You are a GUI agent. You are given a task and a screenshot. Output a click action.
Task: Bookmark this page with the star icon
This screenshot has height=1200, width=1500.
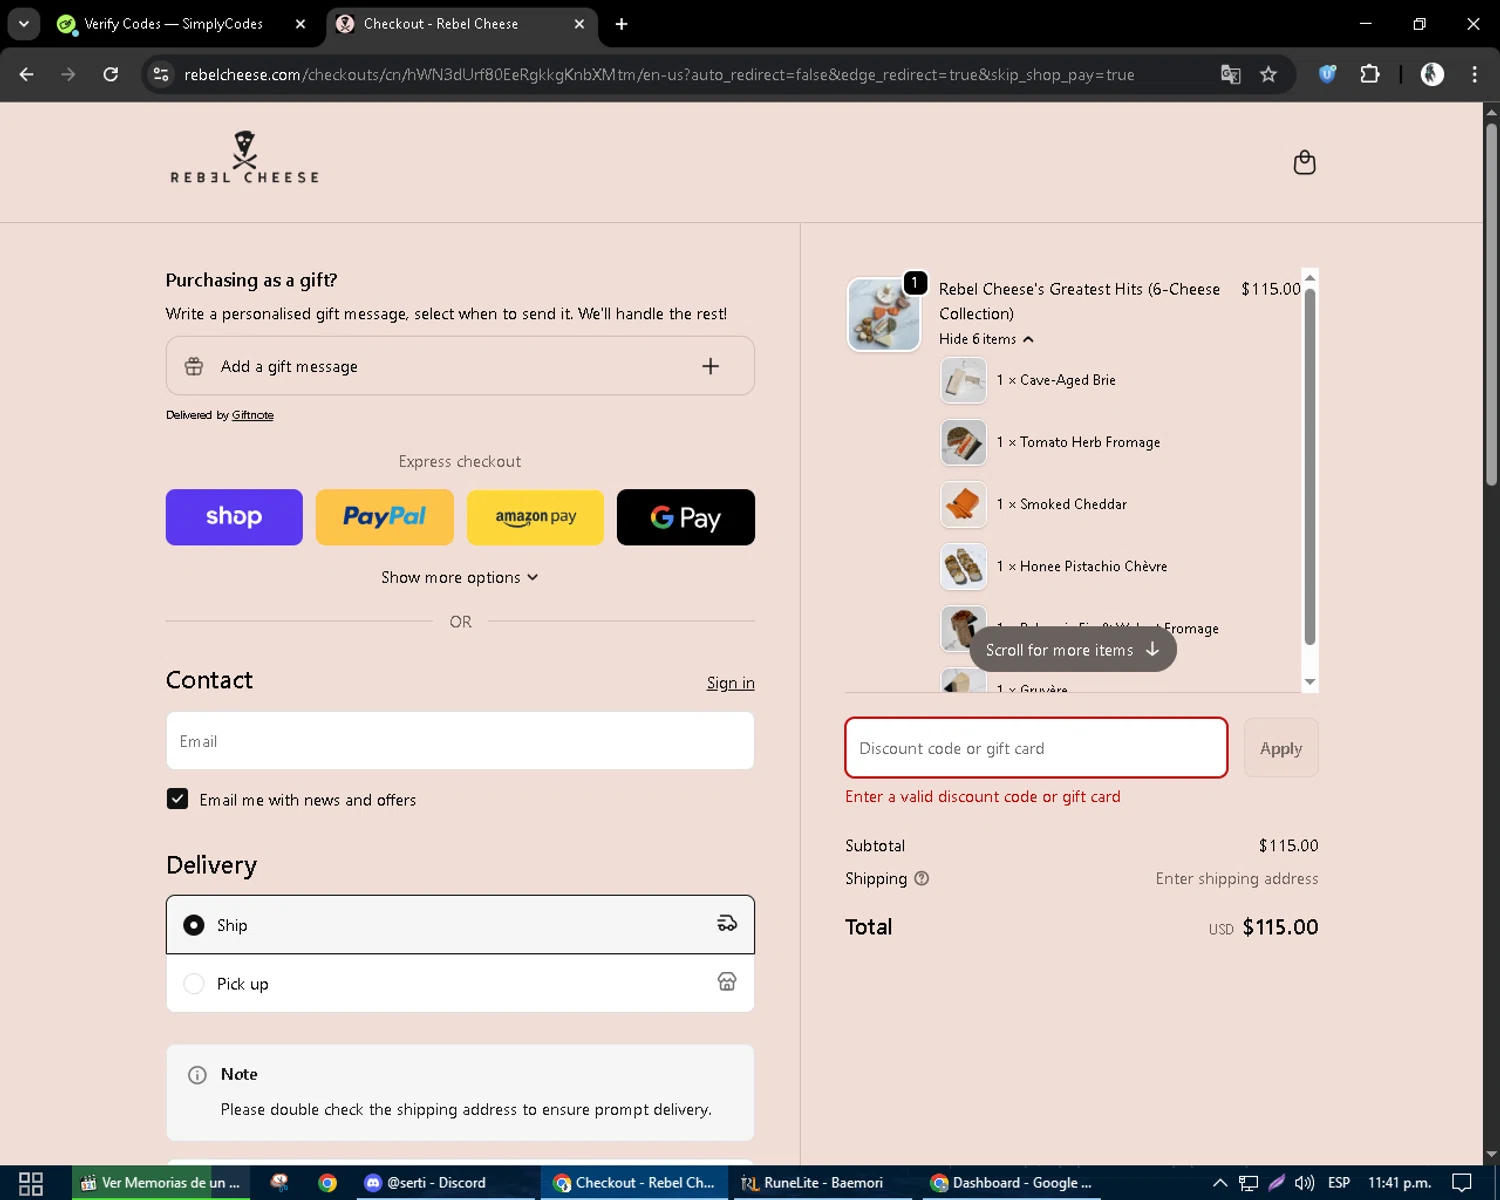(1268, 74)
